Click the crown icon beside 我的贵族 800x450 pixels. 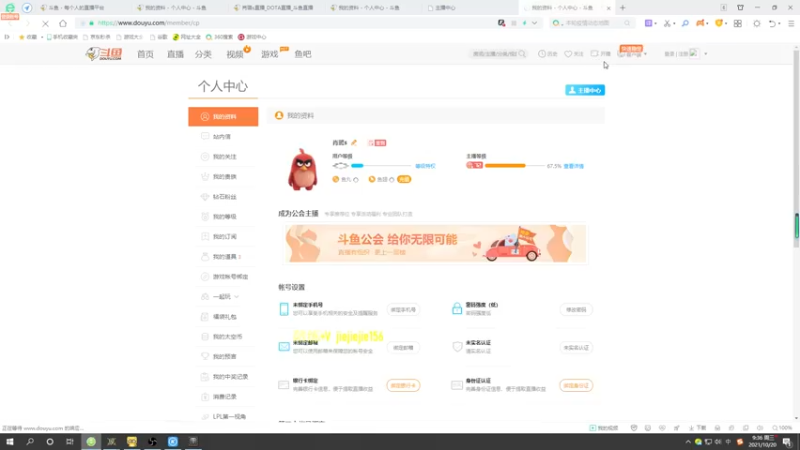(x=205, y=177)
